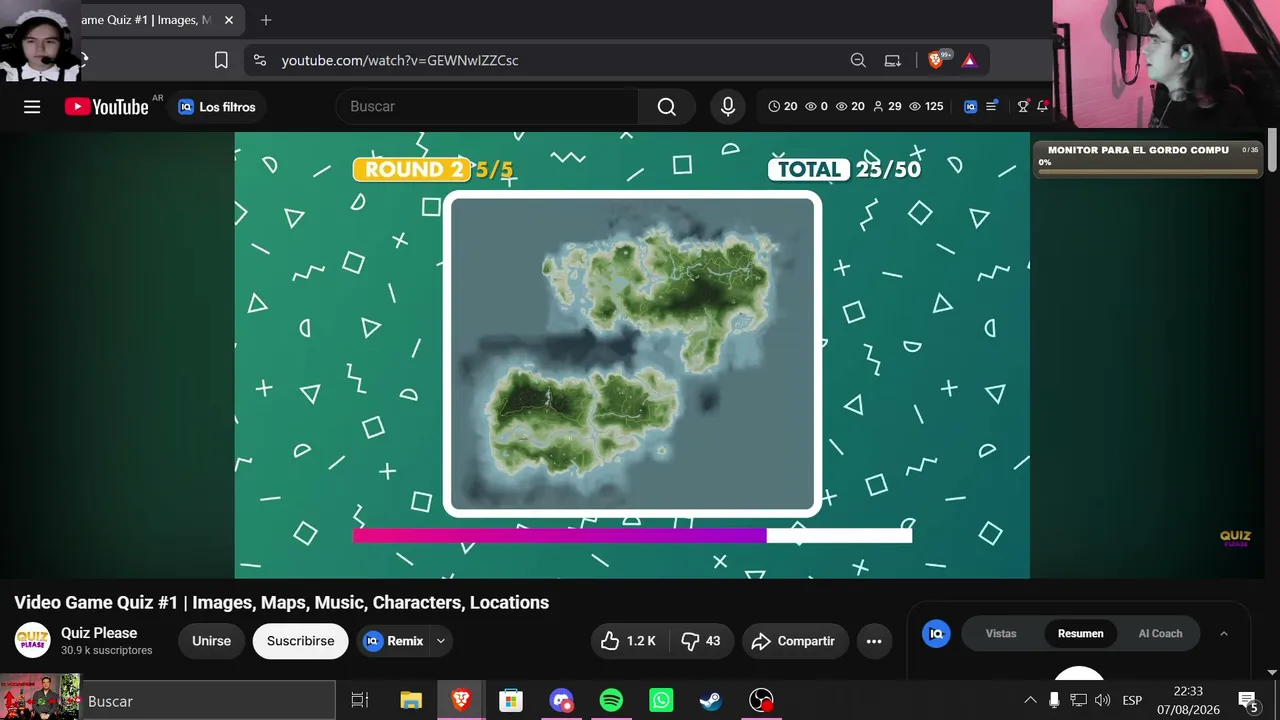The height and width of the screenshot is (720, 1280).
Task: Click the vidIQ clock stat showing 20
Action: [782, 106]
